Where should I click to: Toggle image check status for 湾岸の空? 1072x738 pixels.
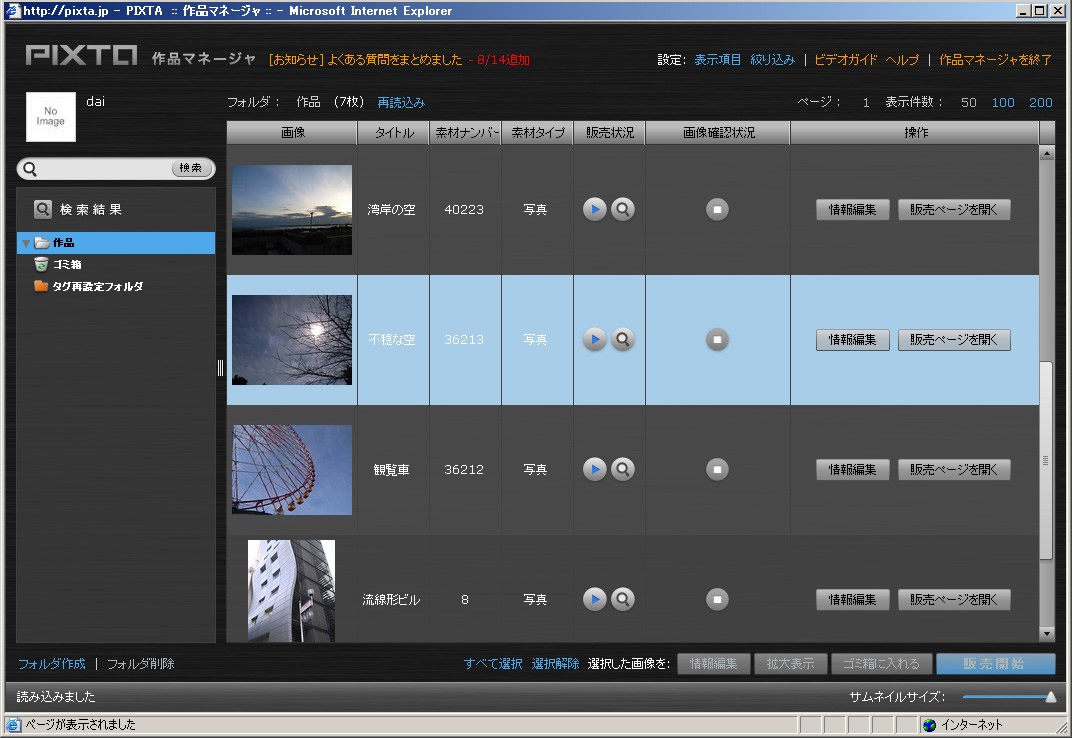click(717, 210)
